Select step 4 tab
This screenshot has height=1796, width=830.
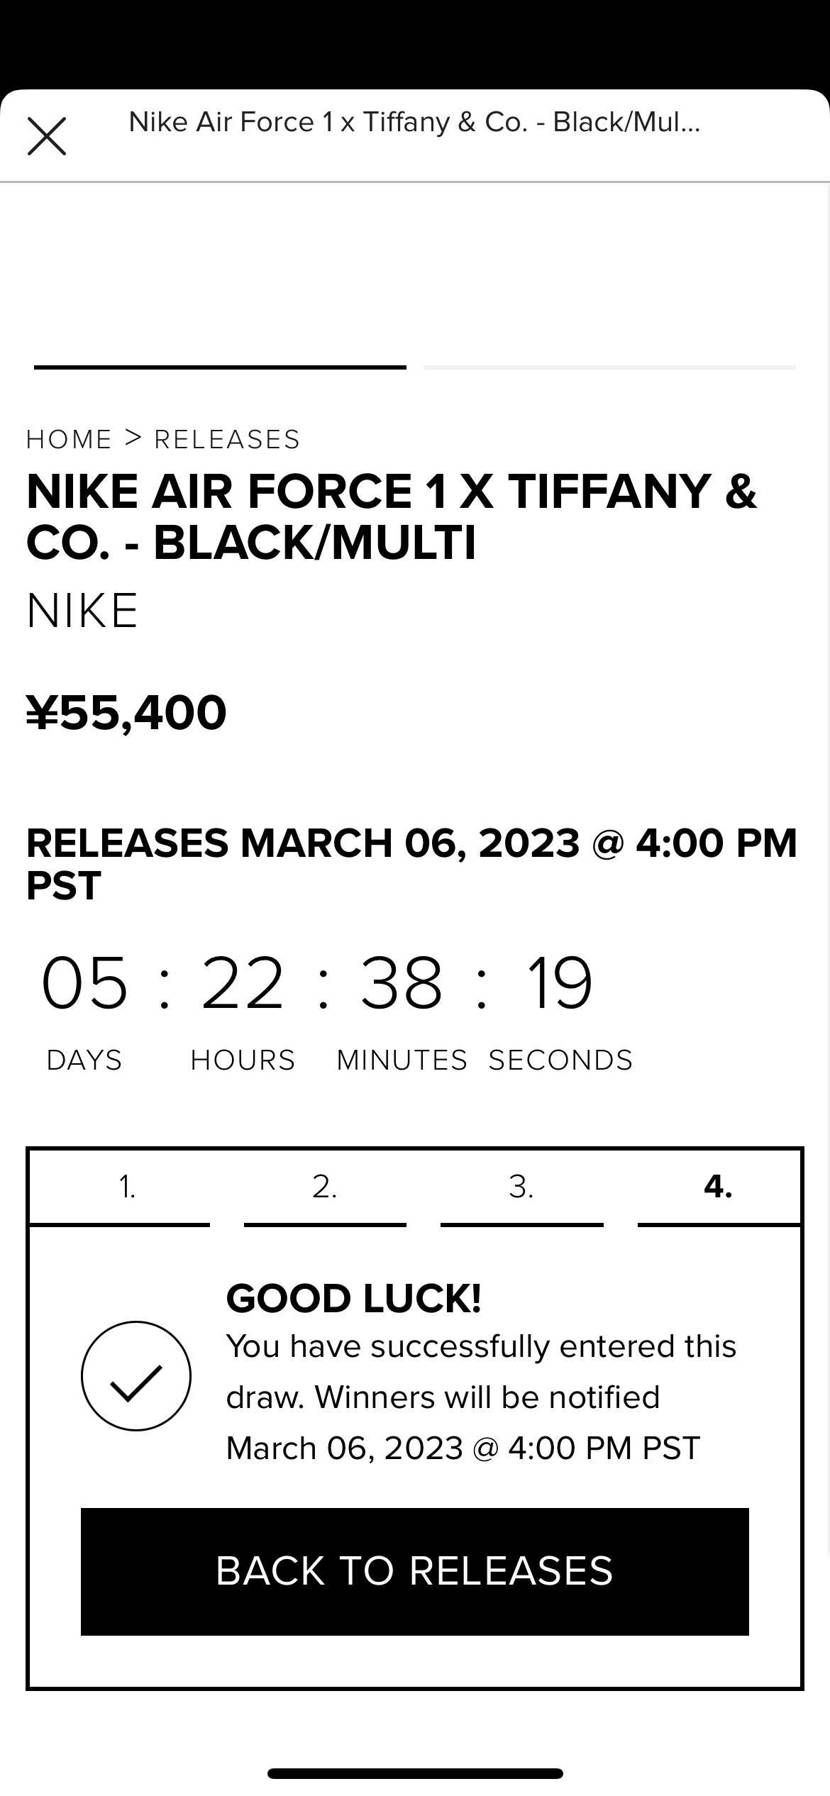click(x=718, y=1187)
